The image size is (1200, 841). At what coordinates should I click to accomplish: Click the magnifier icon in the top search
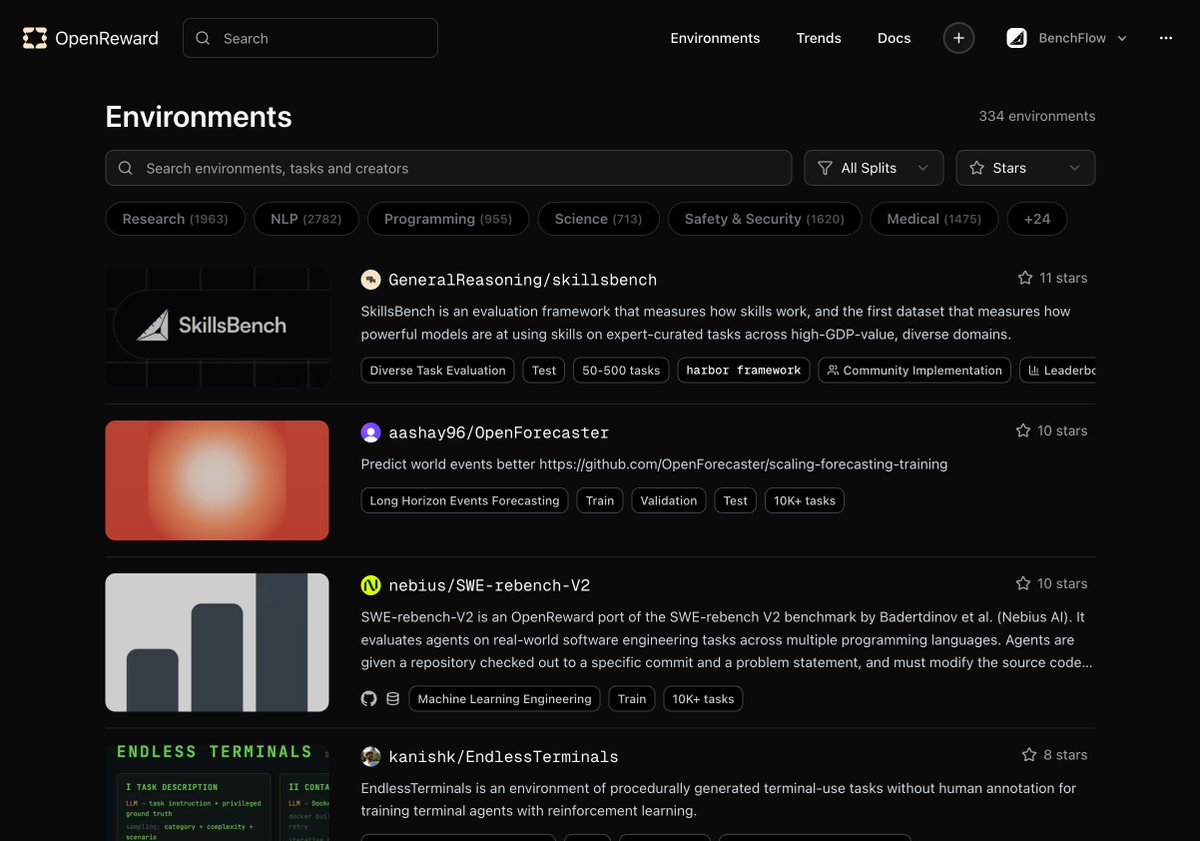tap(203, 38)
